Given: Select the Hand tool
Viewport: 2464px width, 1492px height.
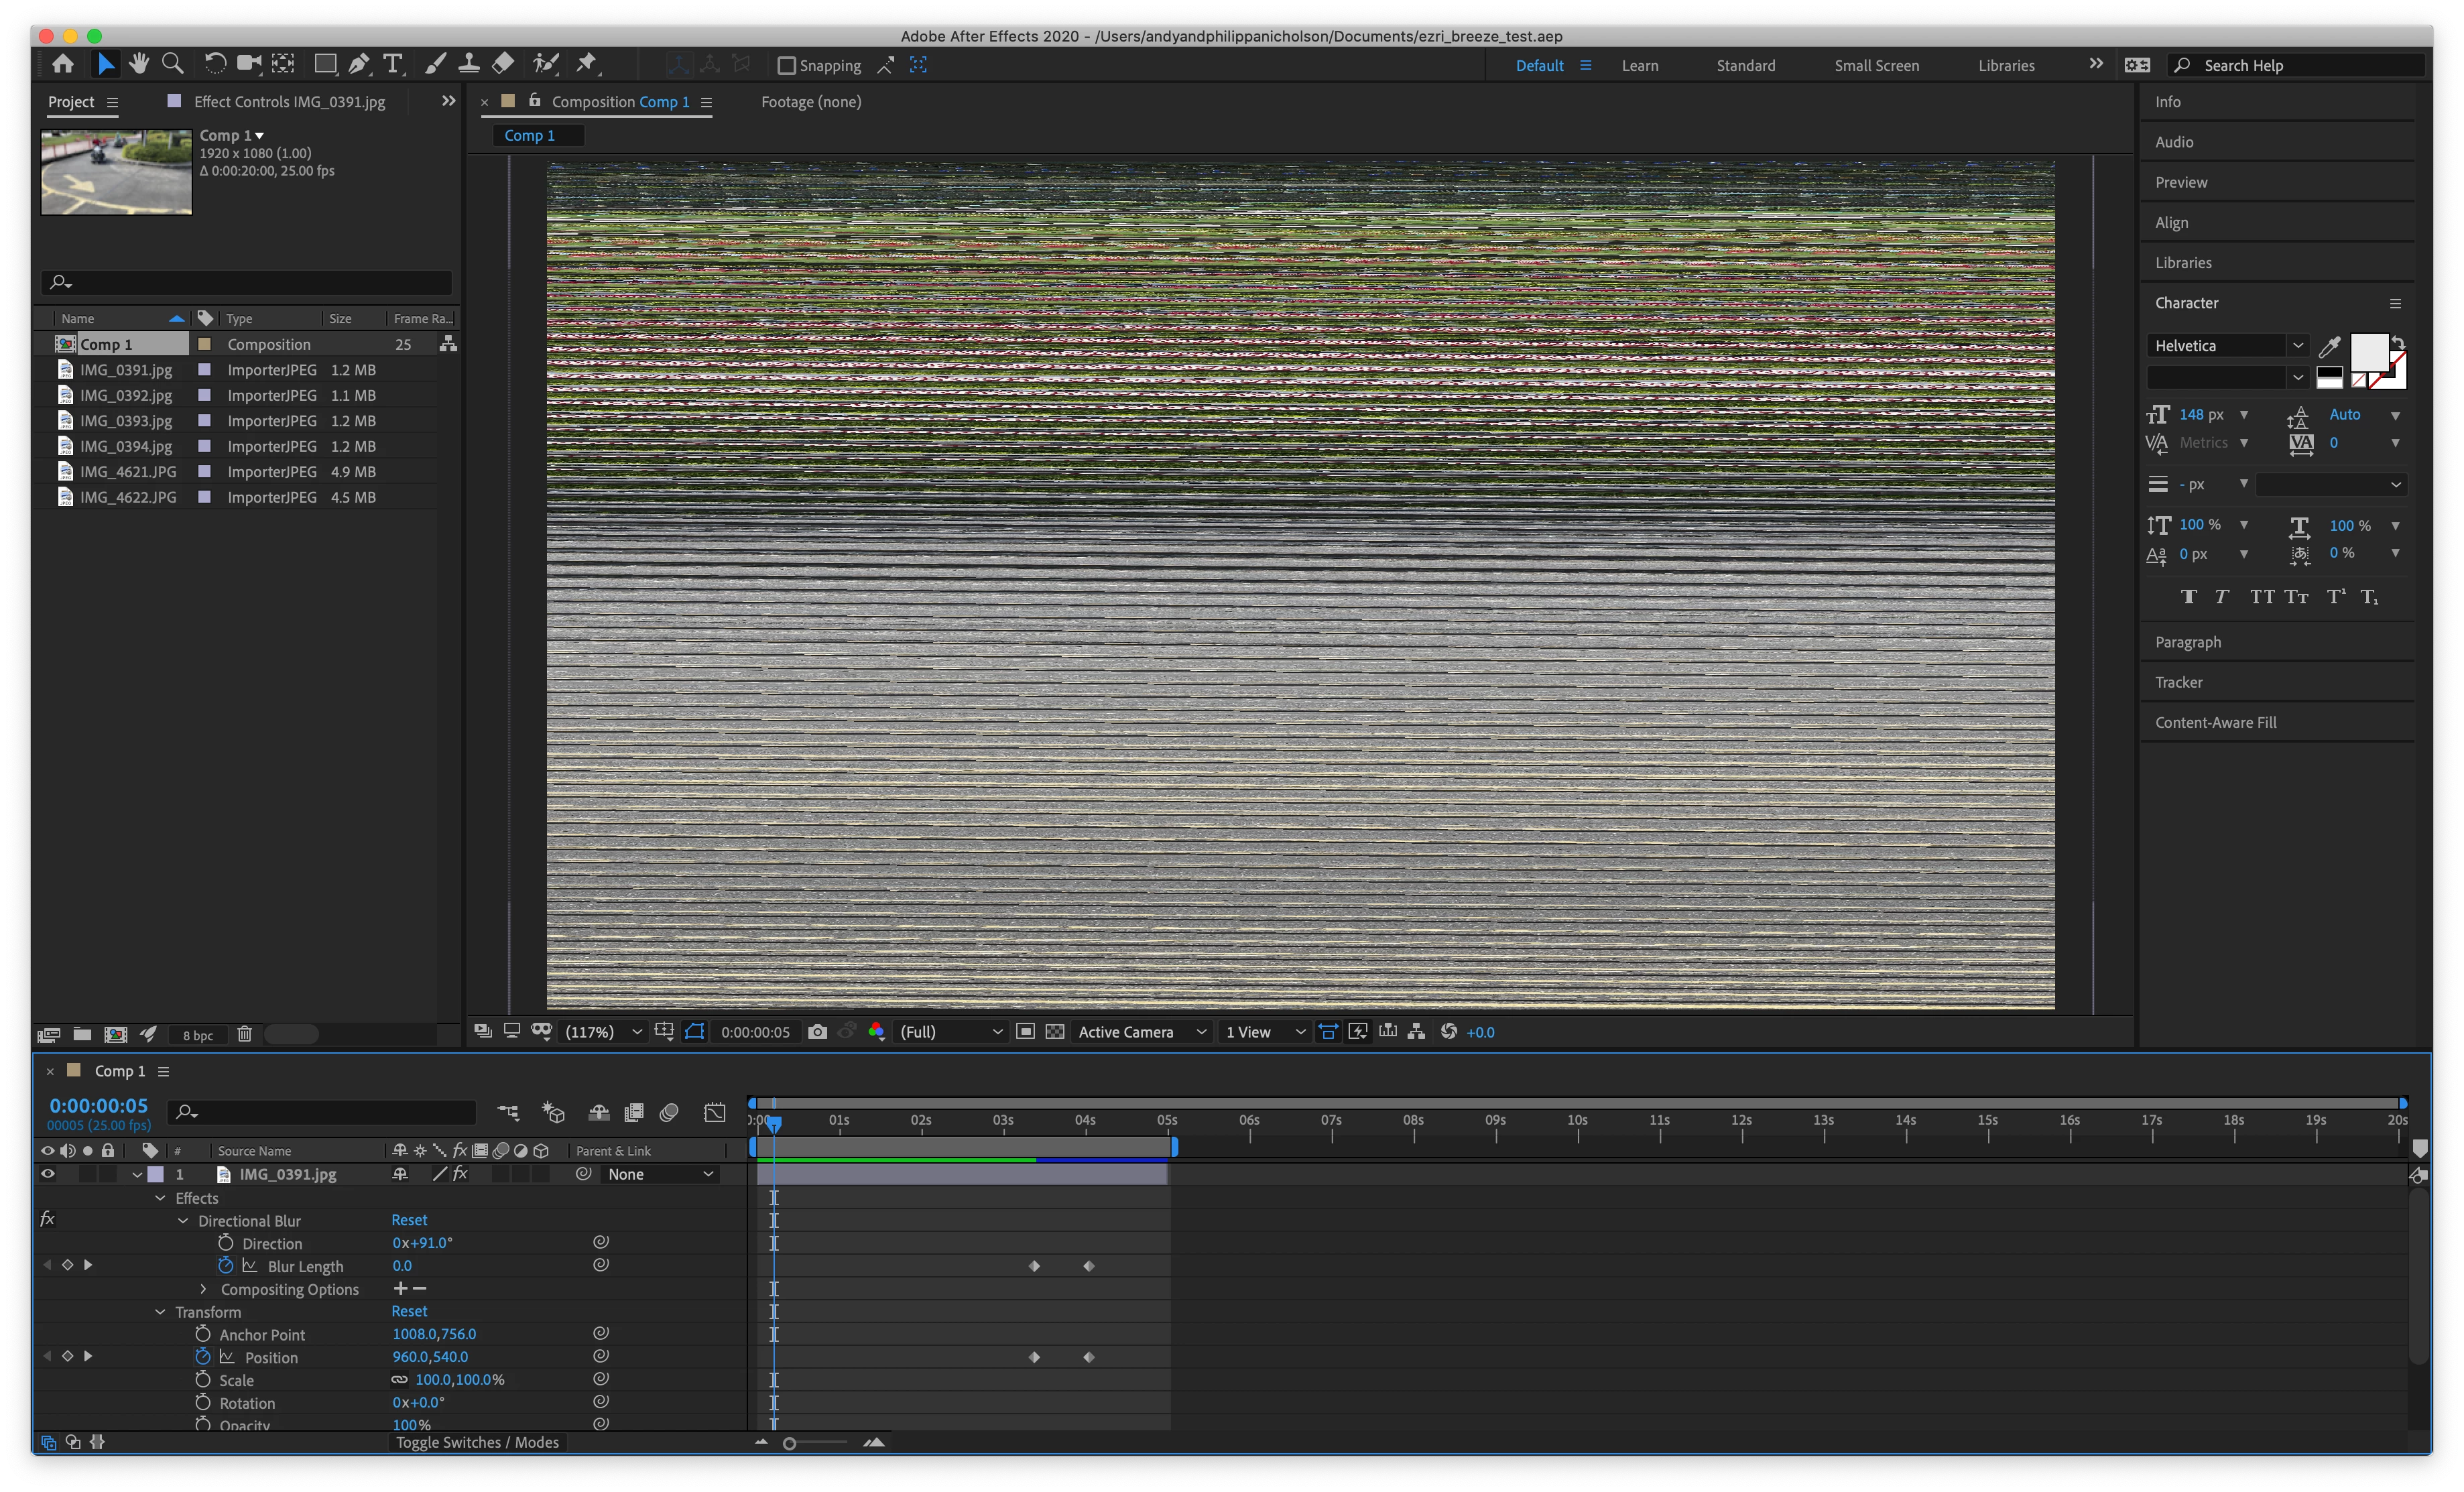Looking at the screenshot, I should (x=139, y=64).
